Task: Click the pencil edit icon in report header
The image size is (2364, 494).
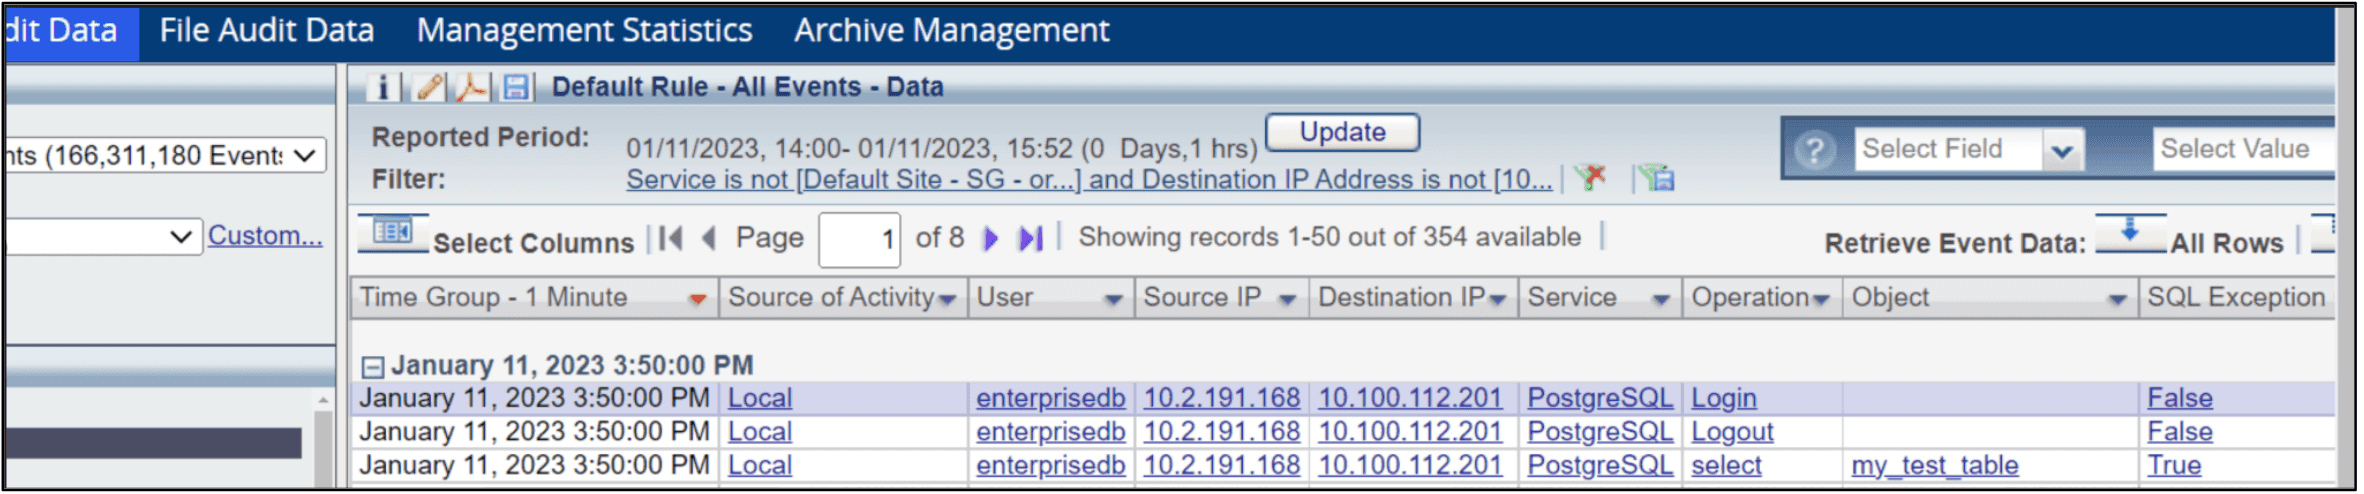Action: (x=430, y=88)
